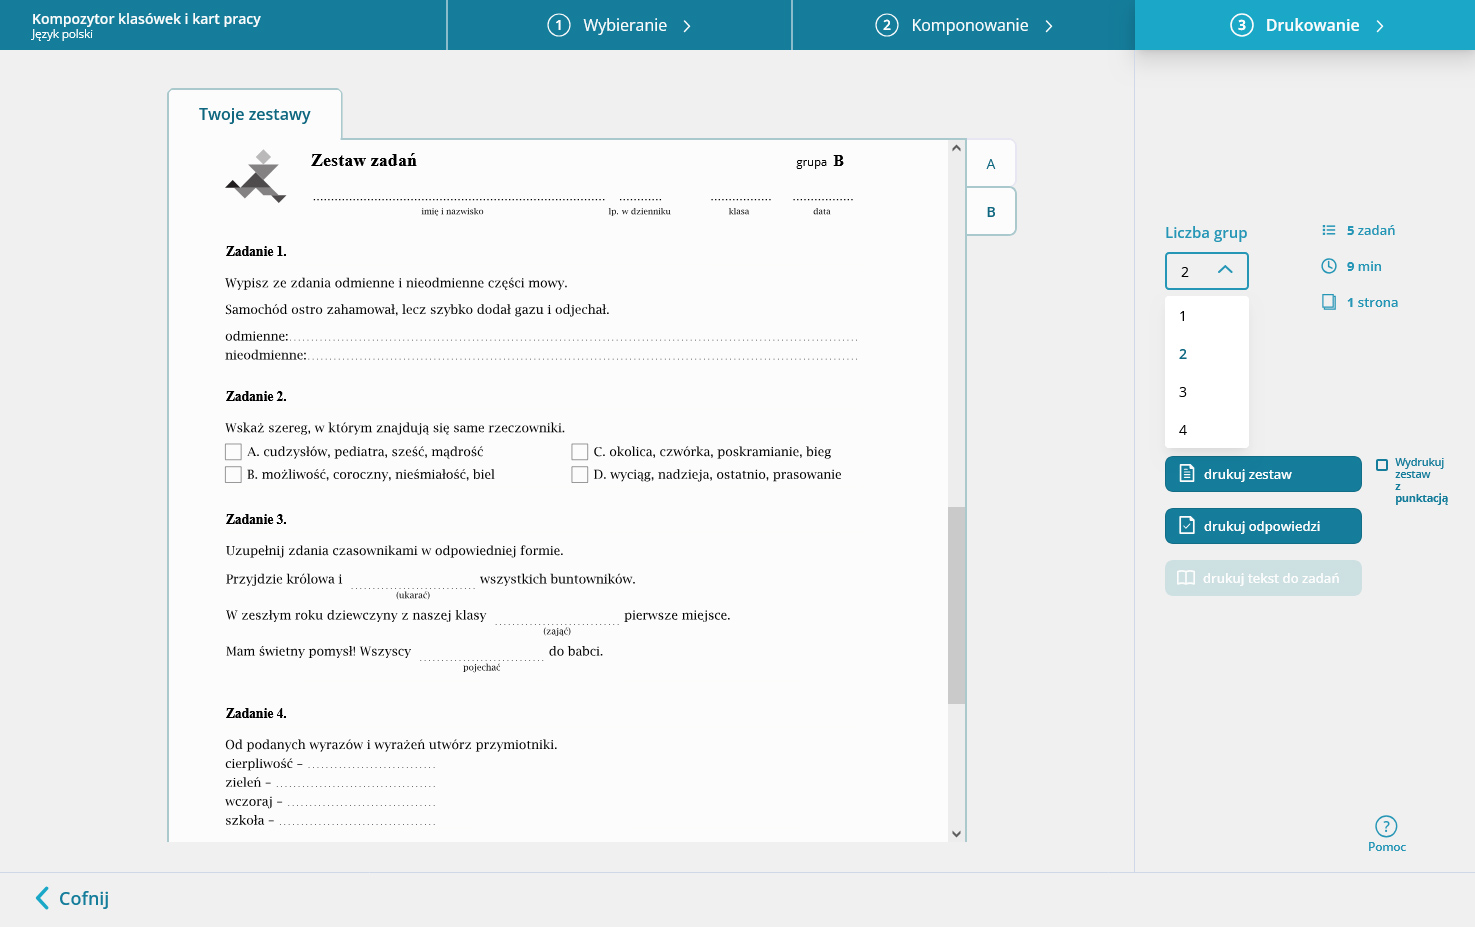Tick answer D wyciąg, nadzieja checkbox
This screenshot has height=927, width=1475.
click(x=579, y=475)
